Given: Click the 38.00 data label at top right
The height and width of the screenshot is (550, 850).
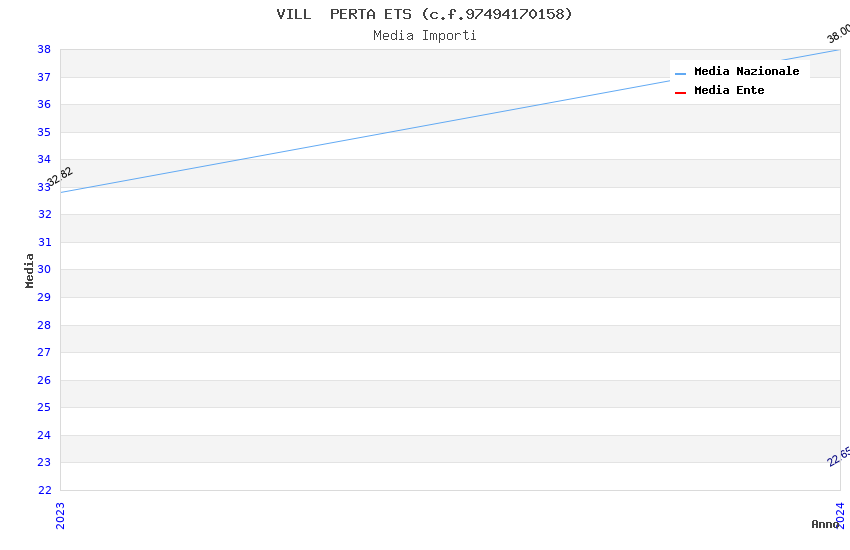Looking at the screenshot, I should (x=838, y=33).
